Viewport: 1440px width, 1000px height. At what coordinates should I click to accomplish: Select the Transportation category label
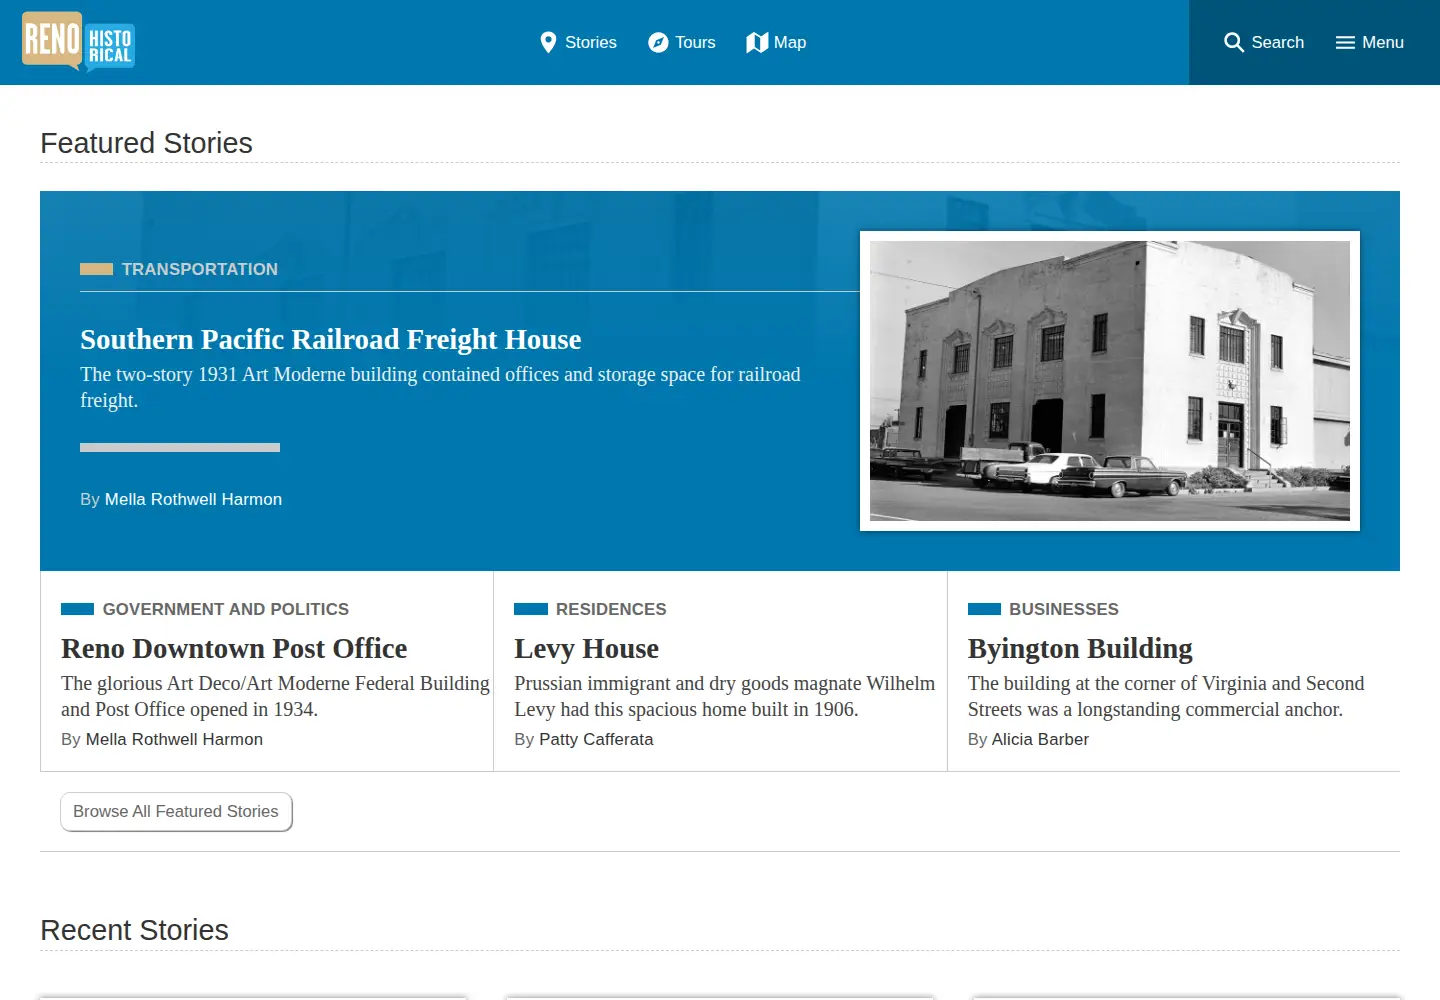click(x=200, y=269)
